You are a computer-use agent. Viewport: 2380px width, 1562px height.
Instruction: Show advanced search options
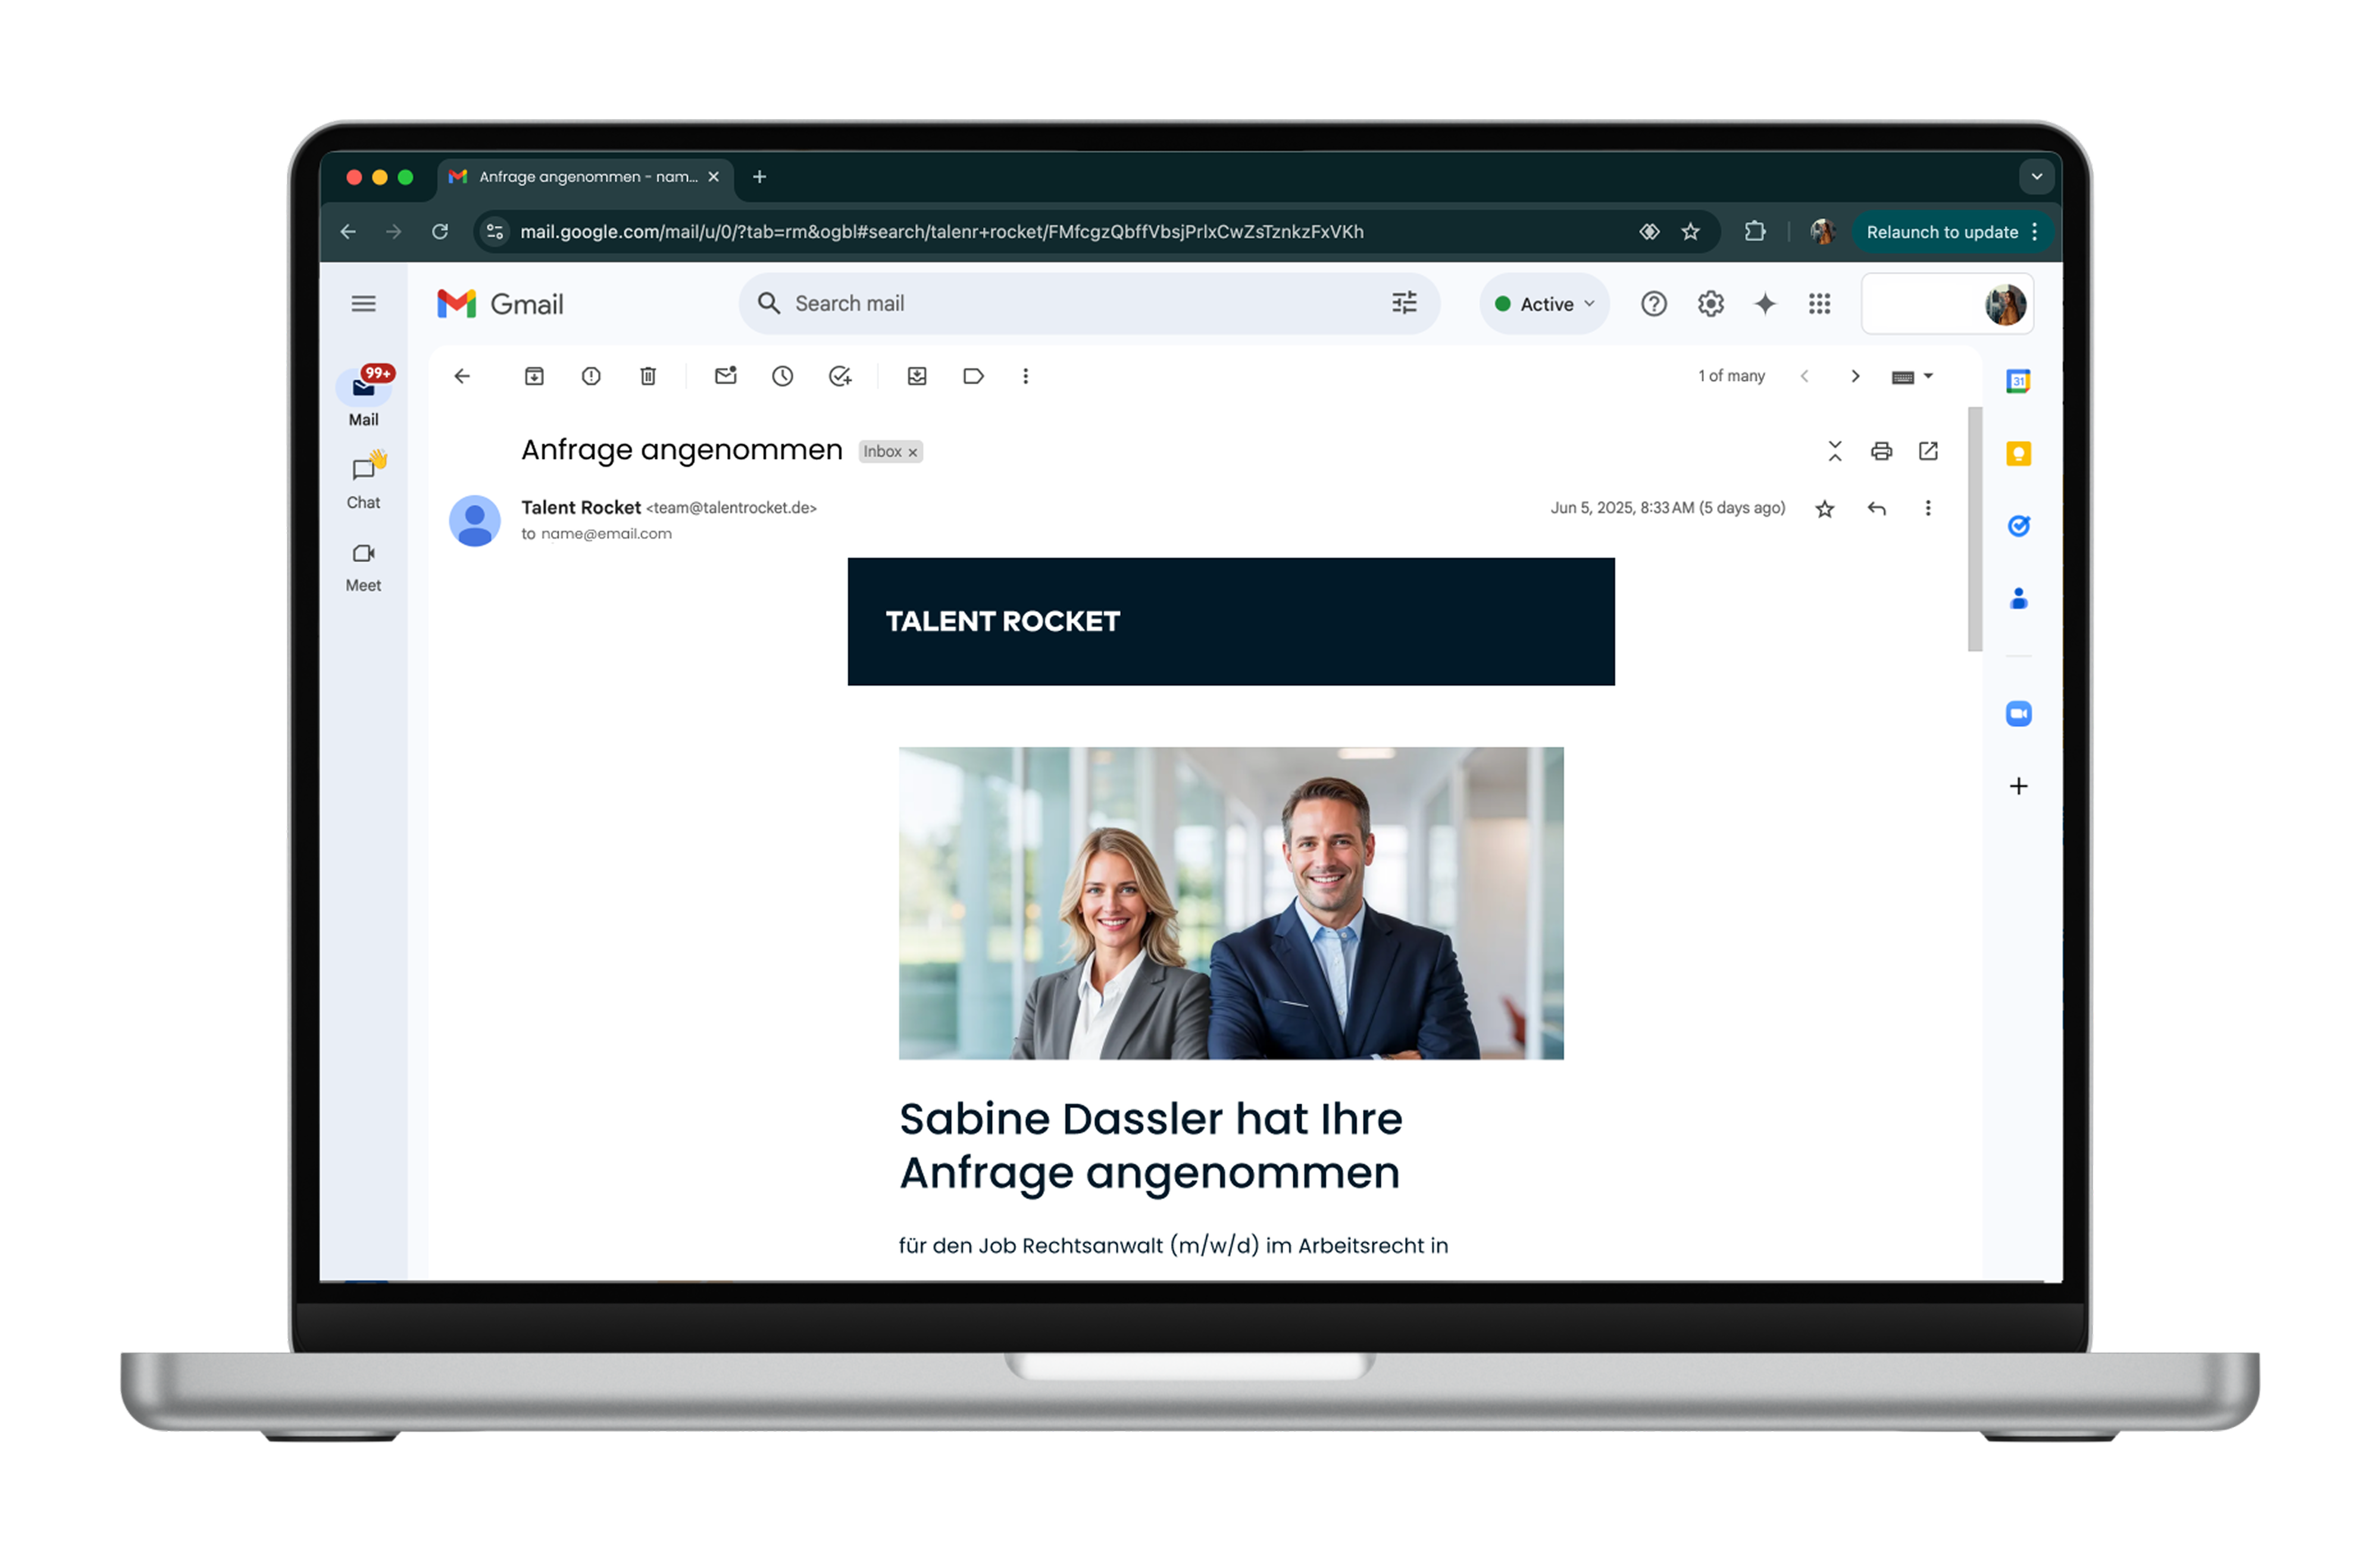click(1404, 304)
